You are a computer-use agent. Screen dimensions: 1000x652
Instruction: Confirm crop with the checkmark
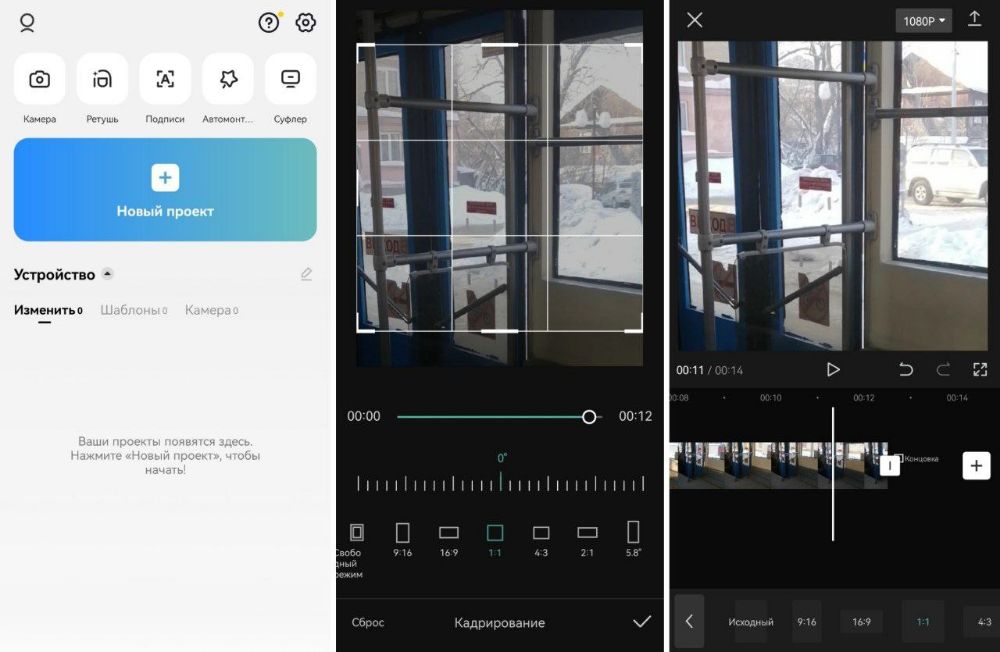[x=642, y=621]
